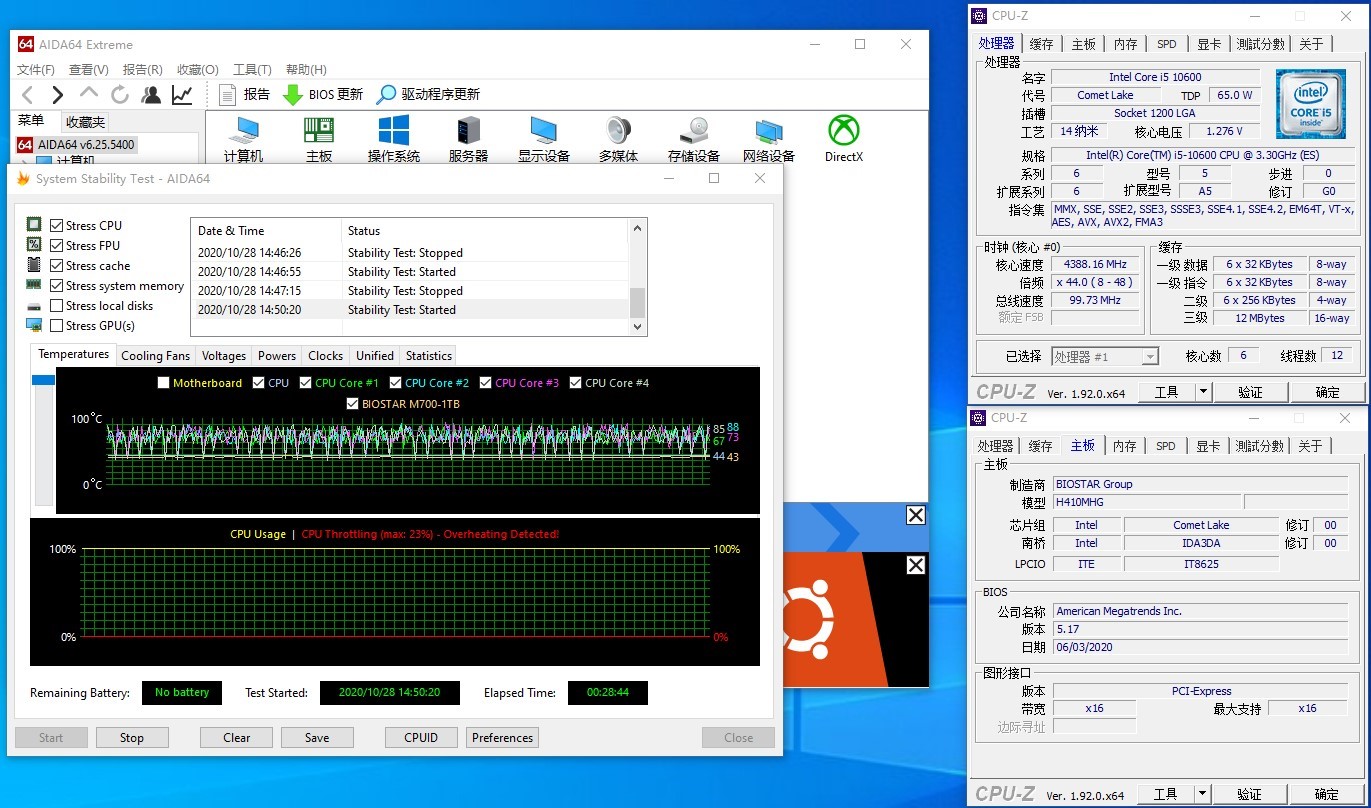This screenshot has width=1371, height=808.
Task: Select log row 2020/10/28 14:46:55 Stability Test: Started
Action: 410,272
